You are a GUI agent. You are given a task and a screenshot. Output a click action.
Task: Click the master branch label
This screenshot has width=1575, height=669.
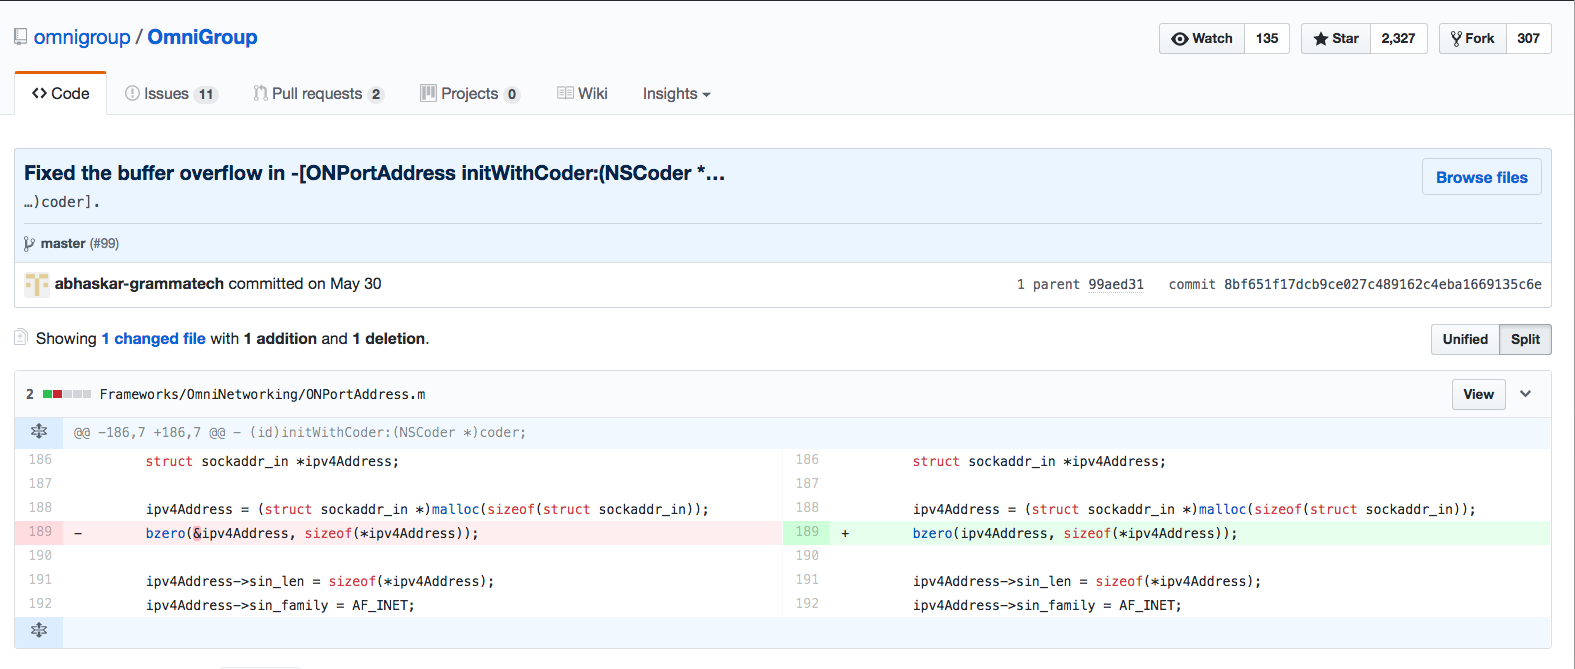click(x=62, y=243)
